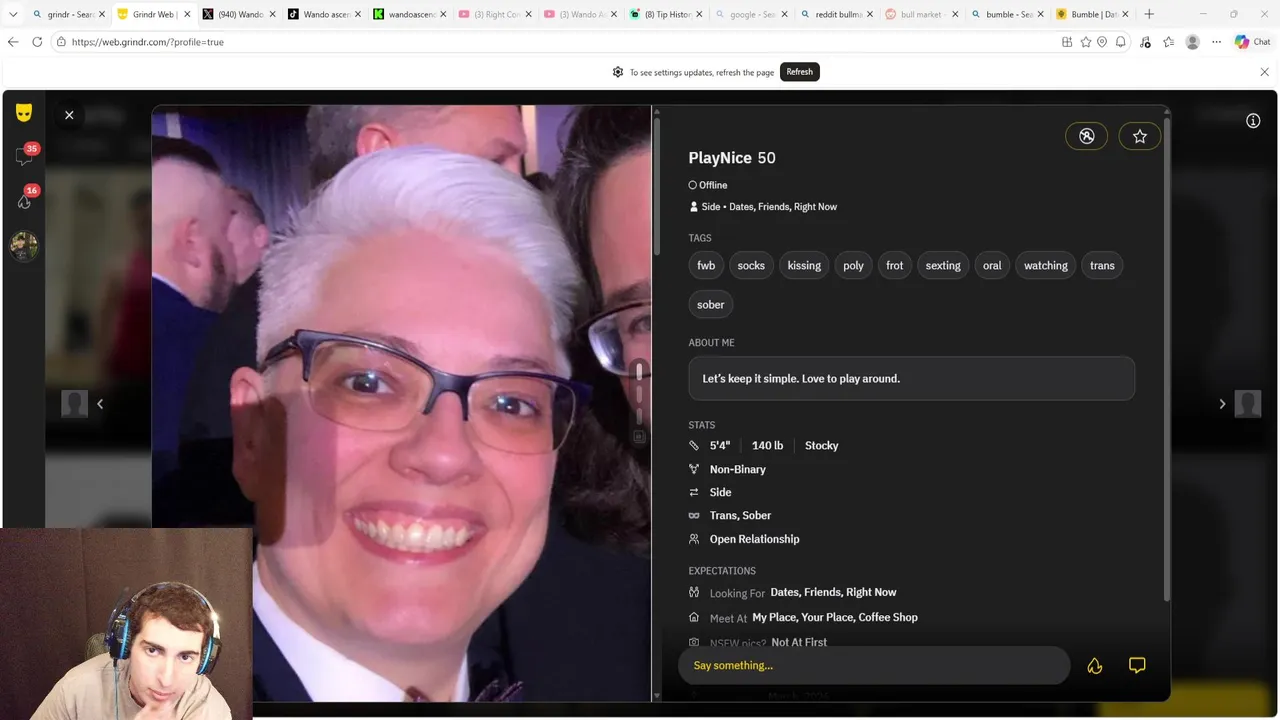Viewport: 1280px width, 720px height.
Task: Open the info icon at top right
Action: 1253,121
